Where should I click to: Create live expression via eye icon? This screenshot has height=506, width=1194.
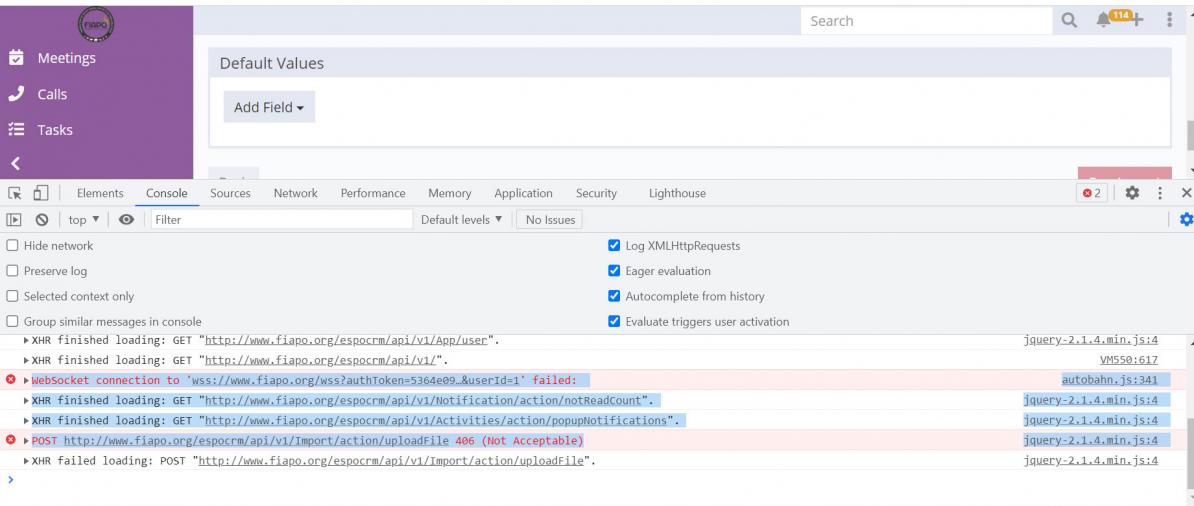pyautogui.click(x=126, y=219)
